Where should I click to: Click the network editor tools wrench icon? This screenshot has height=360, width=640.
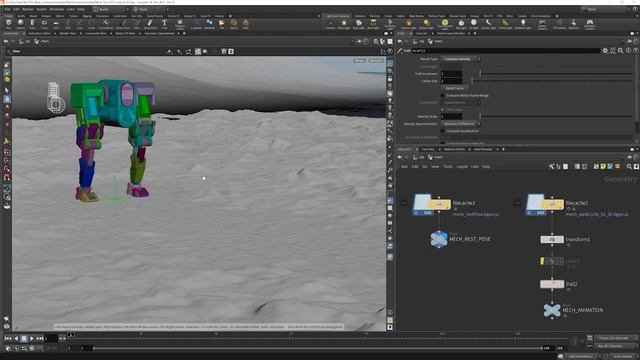(x=552, y=167)
